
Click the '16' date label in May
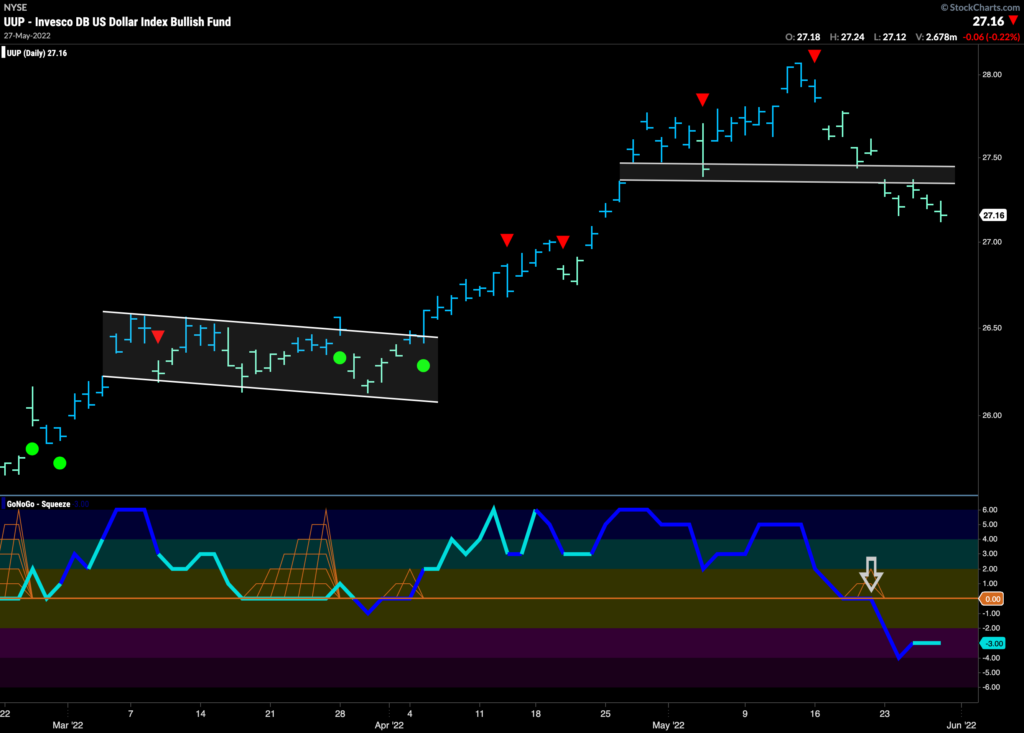(814, 713)
